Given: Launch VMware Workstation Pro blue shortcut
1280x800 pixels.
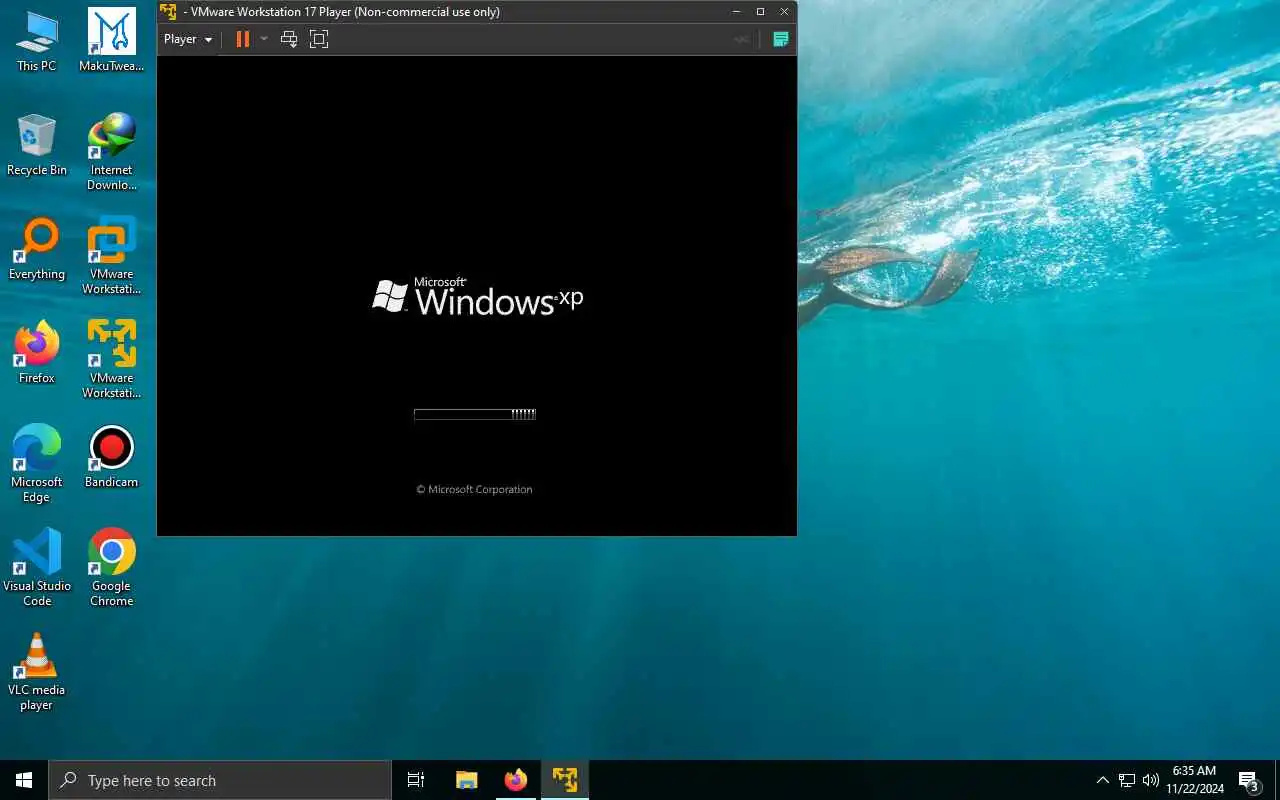Looking at the screenshot, I should [x=112, y=256].
